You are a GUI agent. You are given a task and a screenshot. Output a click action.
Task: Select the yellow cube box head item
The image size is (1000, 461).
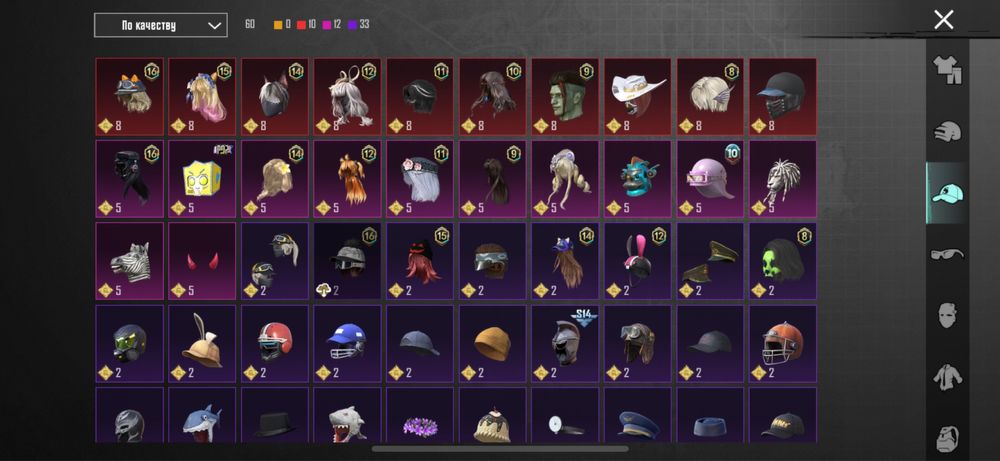click(x=202, y=179)
